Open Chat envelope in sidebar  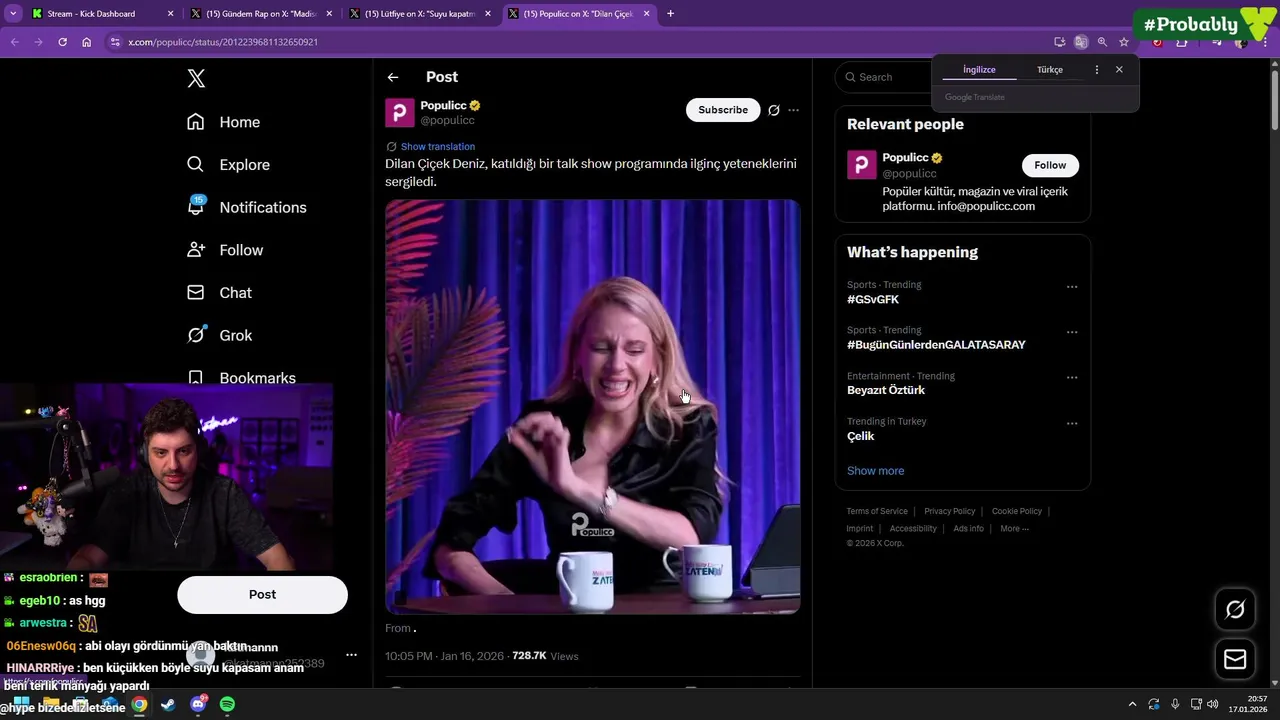(x=196, y=292)
